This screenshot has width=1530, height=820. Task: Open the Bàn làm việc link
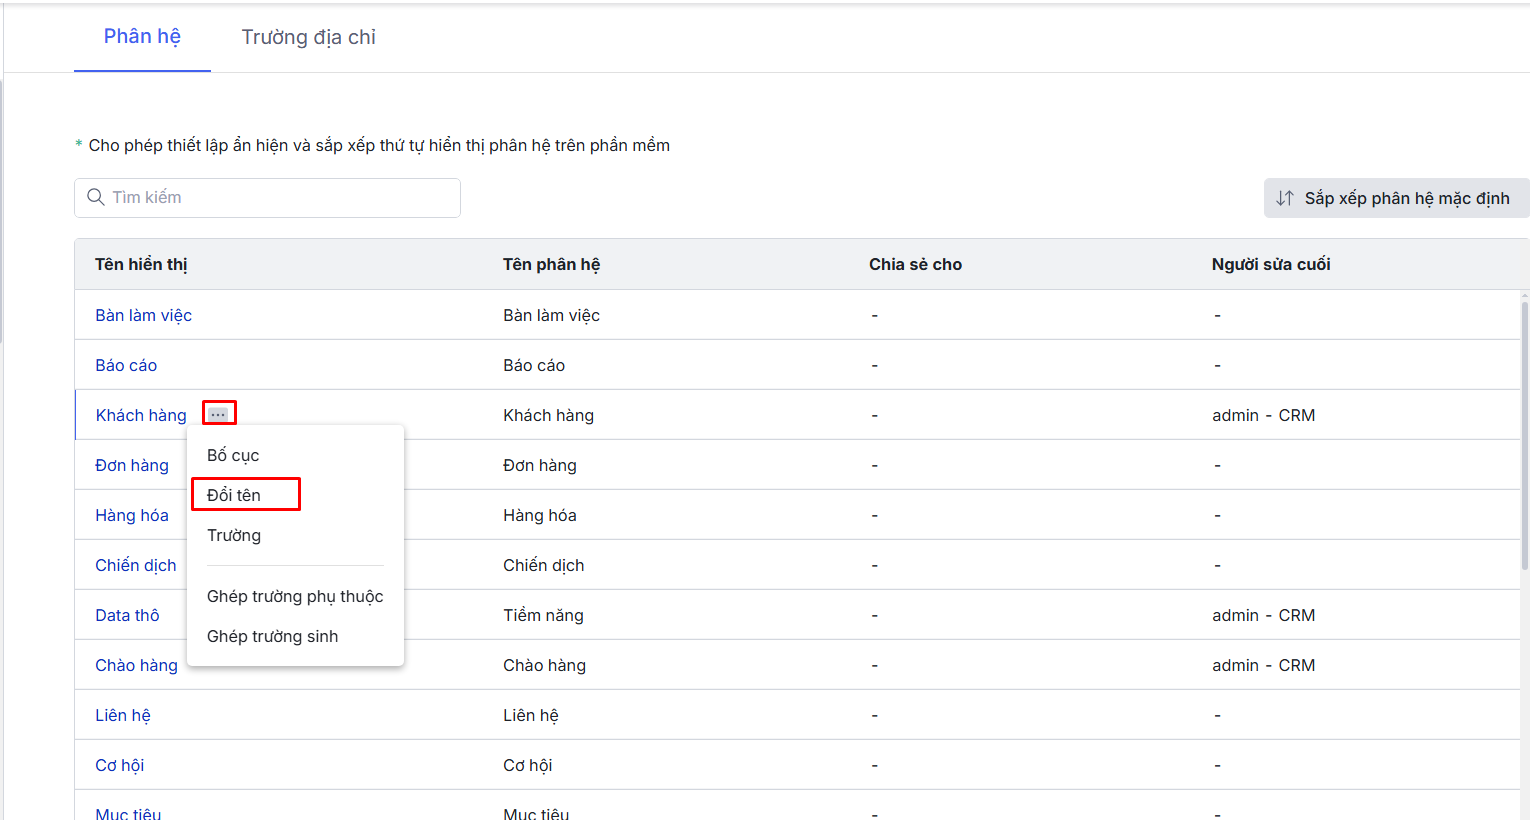point(143,315)
